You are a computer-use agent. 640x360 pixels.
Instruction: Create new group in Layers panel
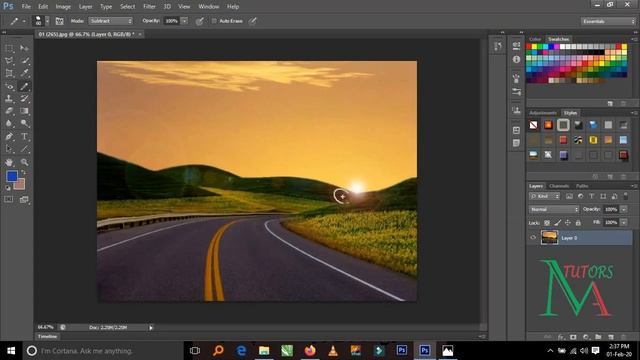pos(598,337)
